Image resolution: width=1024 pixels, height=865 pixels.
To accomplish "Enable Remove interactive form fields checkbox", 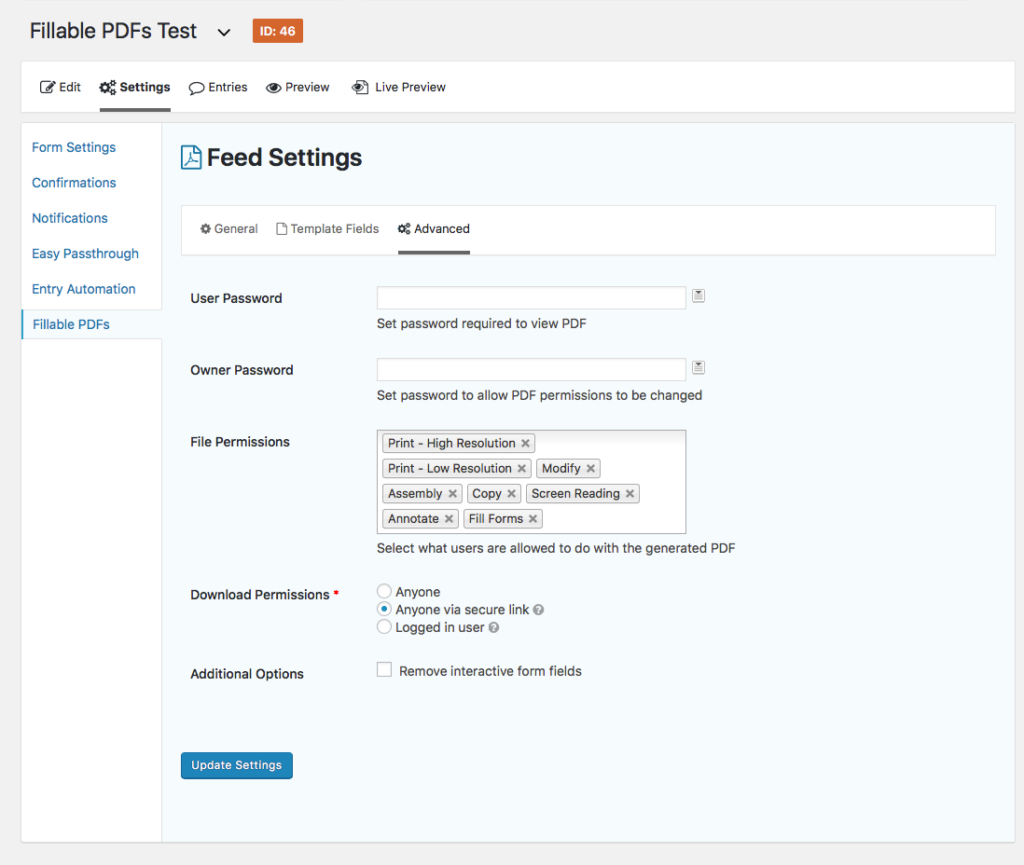I will coord(384,671).
